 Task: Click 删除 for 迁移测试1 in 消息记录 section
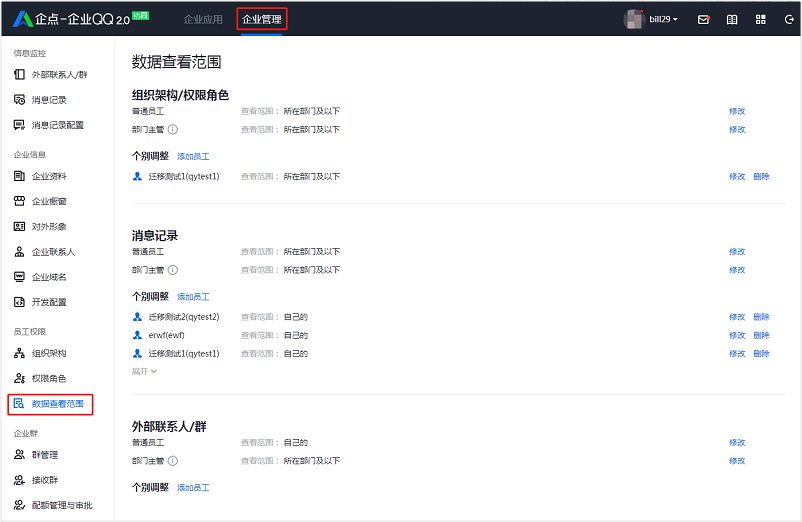click(x=762, y=354)
